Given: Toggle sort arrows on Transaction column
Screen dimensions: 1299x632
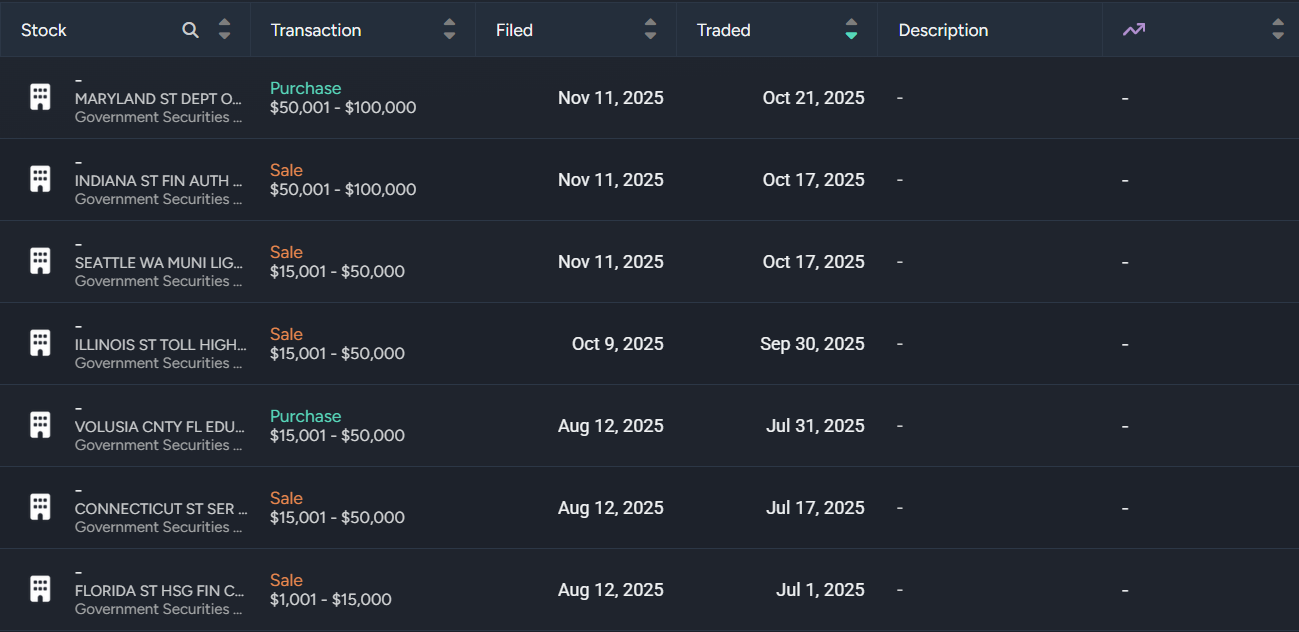Looking at the screenshot, I should coord(449,30).
